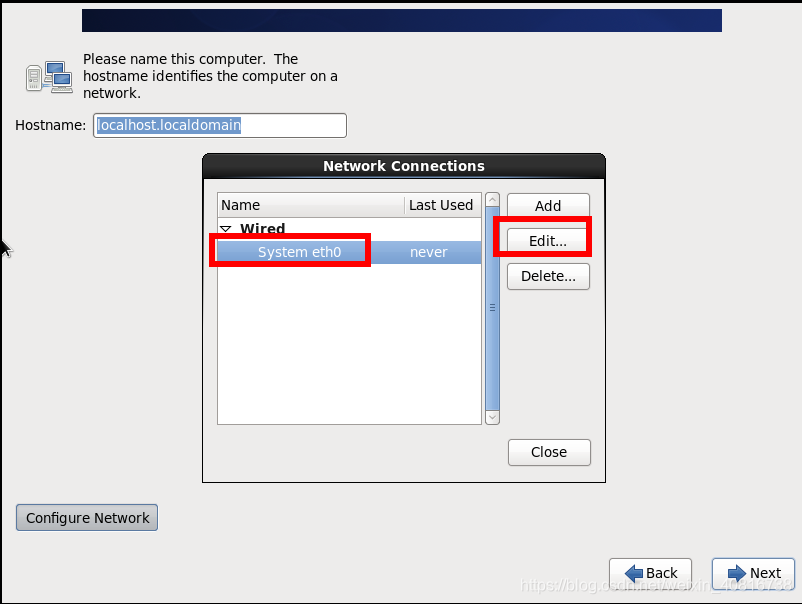Screen dimensions: 802x604
Task: Open the Edit... dialog for the connection
Action: tap(548, 241)
